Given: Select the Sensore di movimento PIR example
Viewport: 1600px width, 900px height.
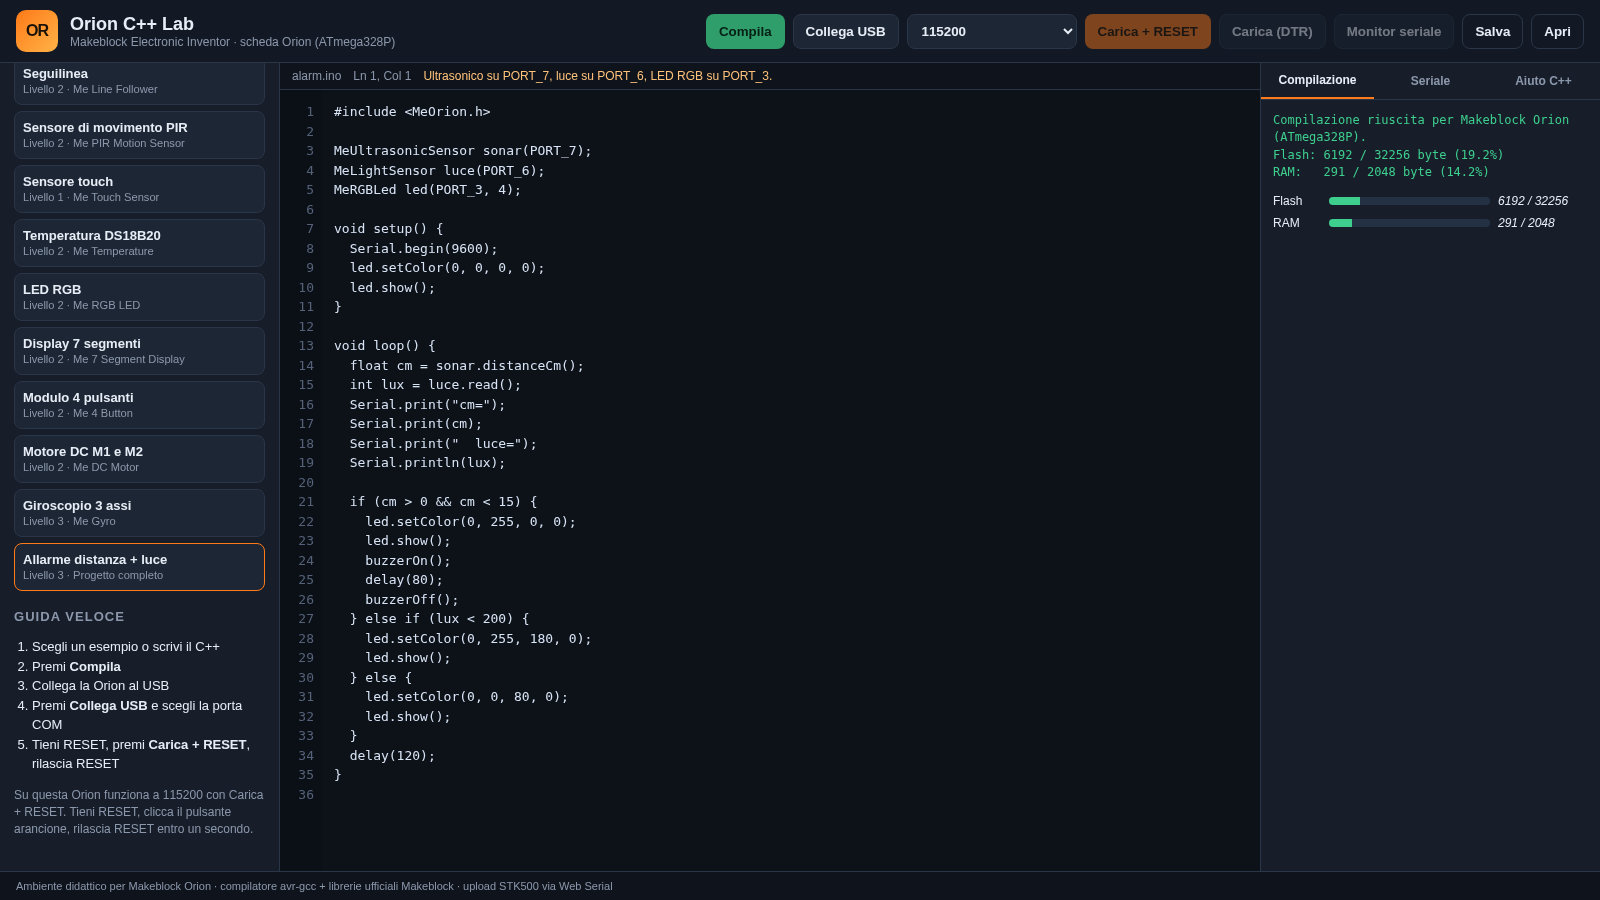Looking at the screenshot, I should (139, 135).
